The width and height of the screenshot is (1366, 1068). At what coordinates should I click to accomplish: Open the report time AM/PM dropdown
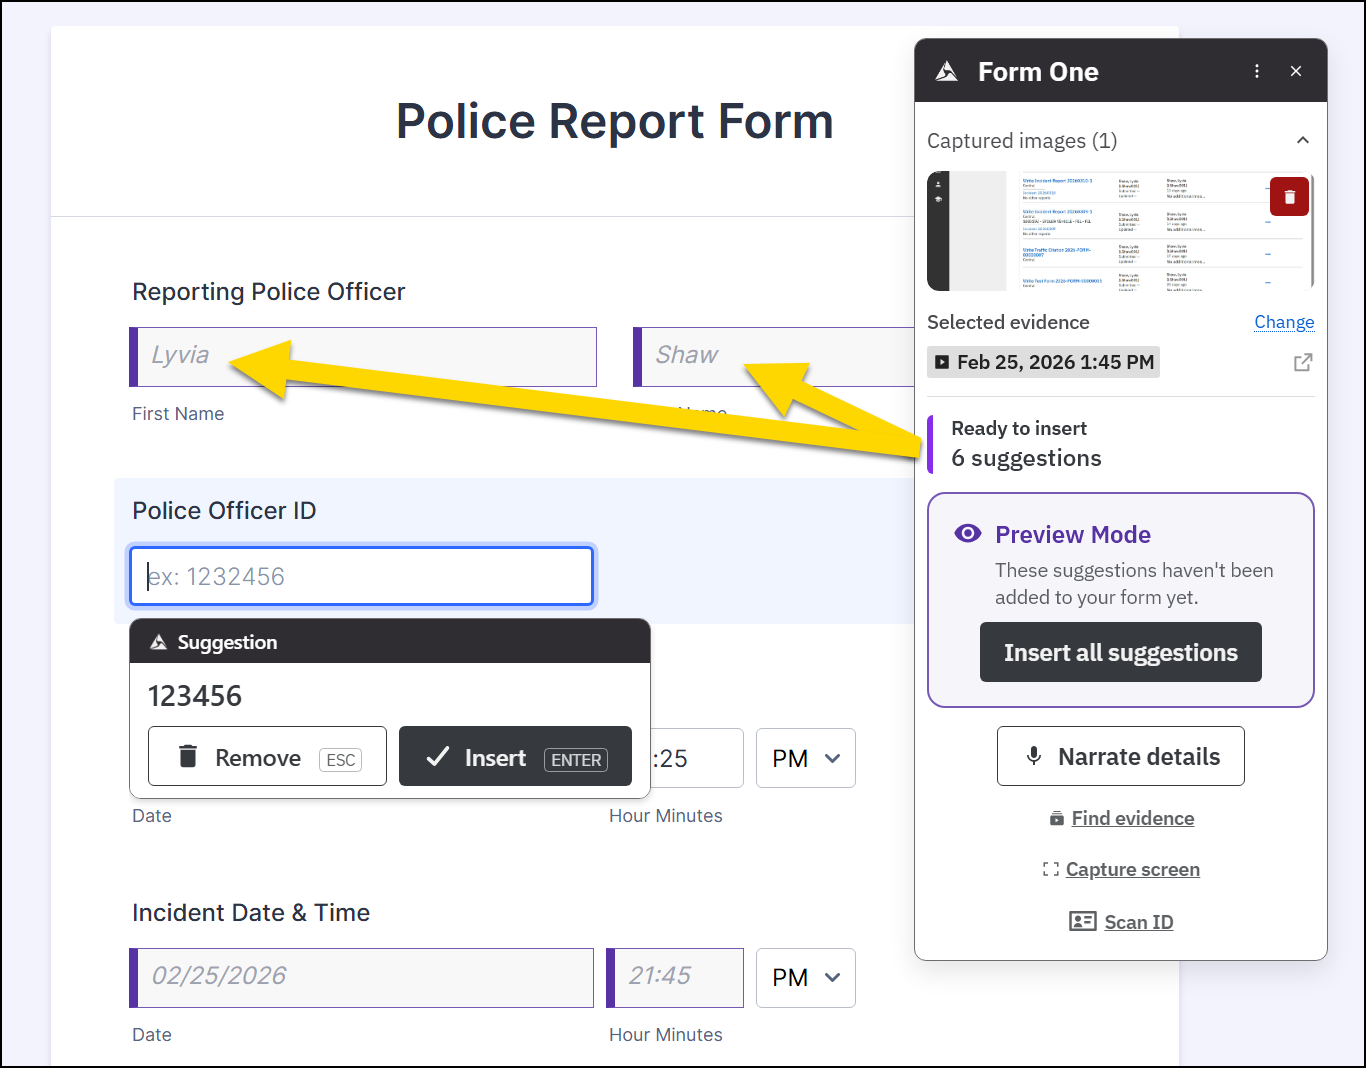coord(805,758)
